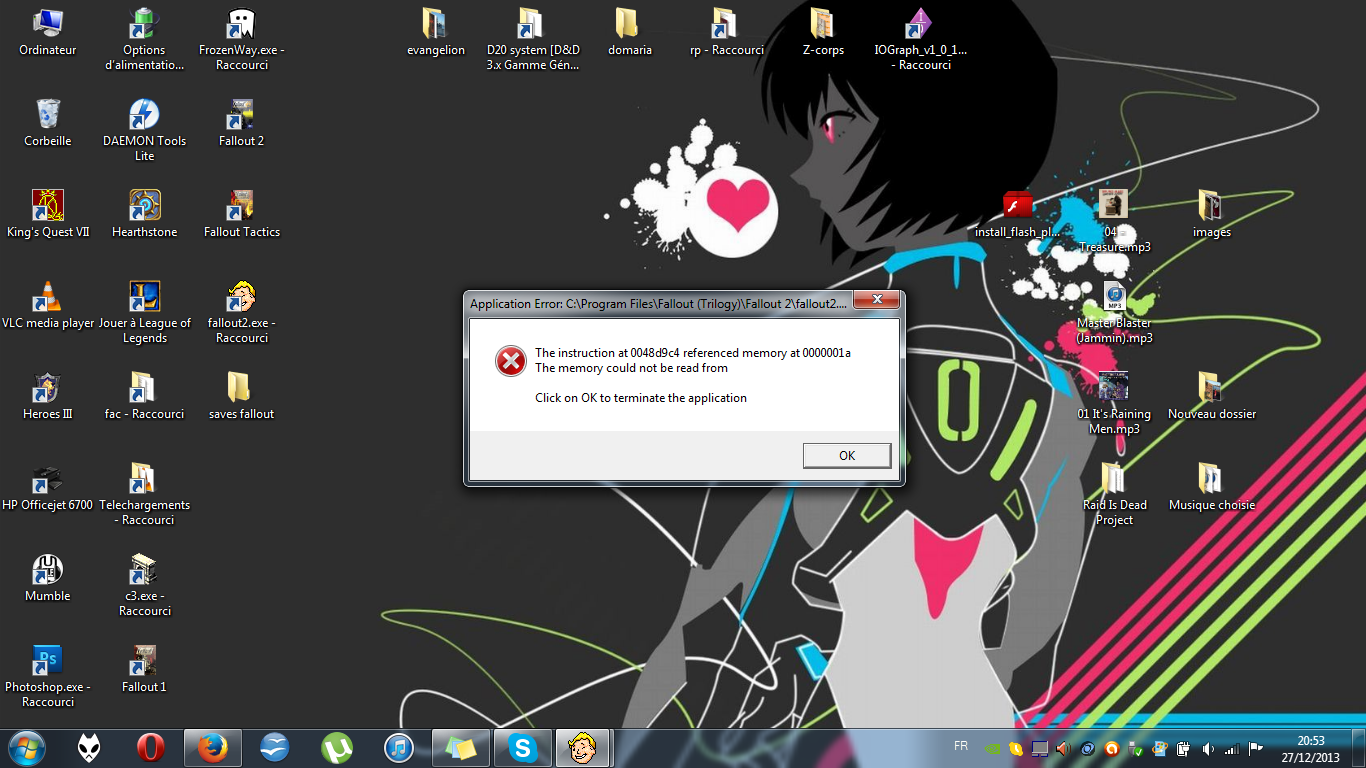Select the Z-corps folder icon
This screenshot has height=768, width=1366.
click(x=823, y=33)
